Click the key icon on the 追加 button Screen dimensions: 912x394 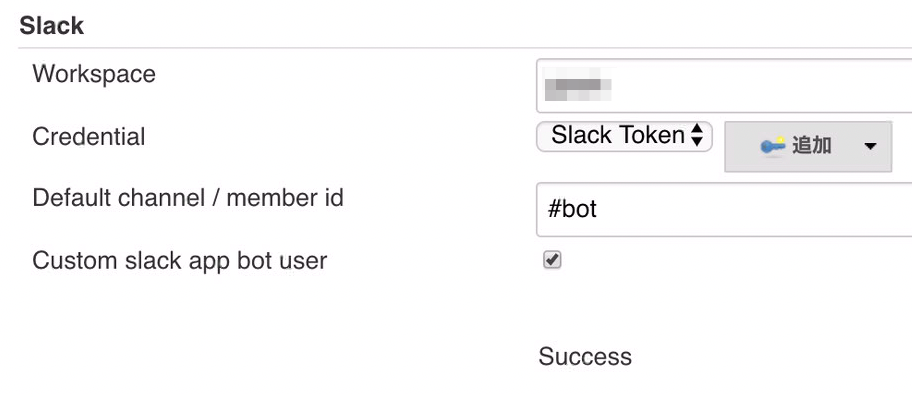coord(774,146)
